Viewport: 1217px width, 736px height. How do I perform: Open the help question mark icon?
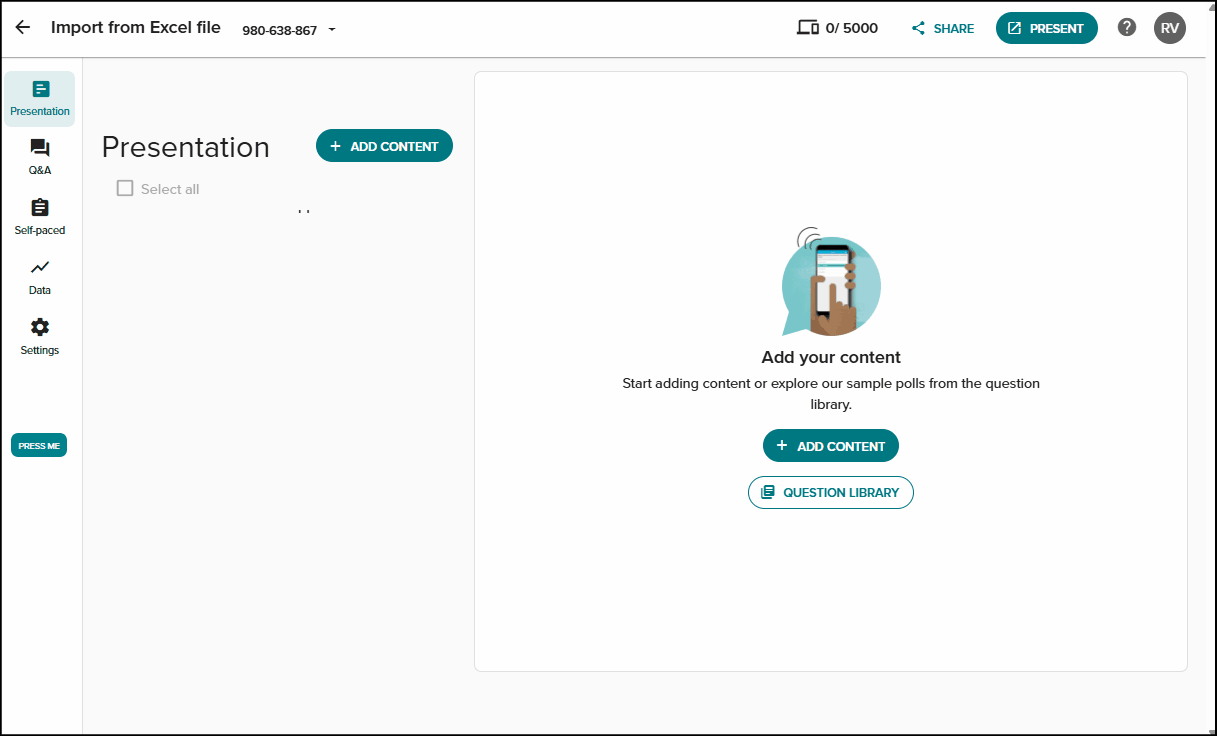1127,28
